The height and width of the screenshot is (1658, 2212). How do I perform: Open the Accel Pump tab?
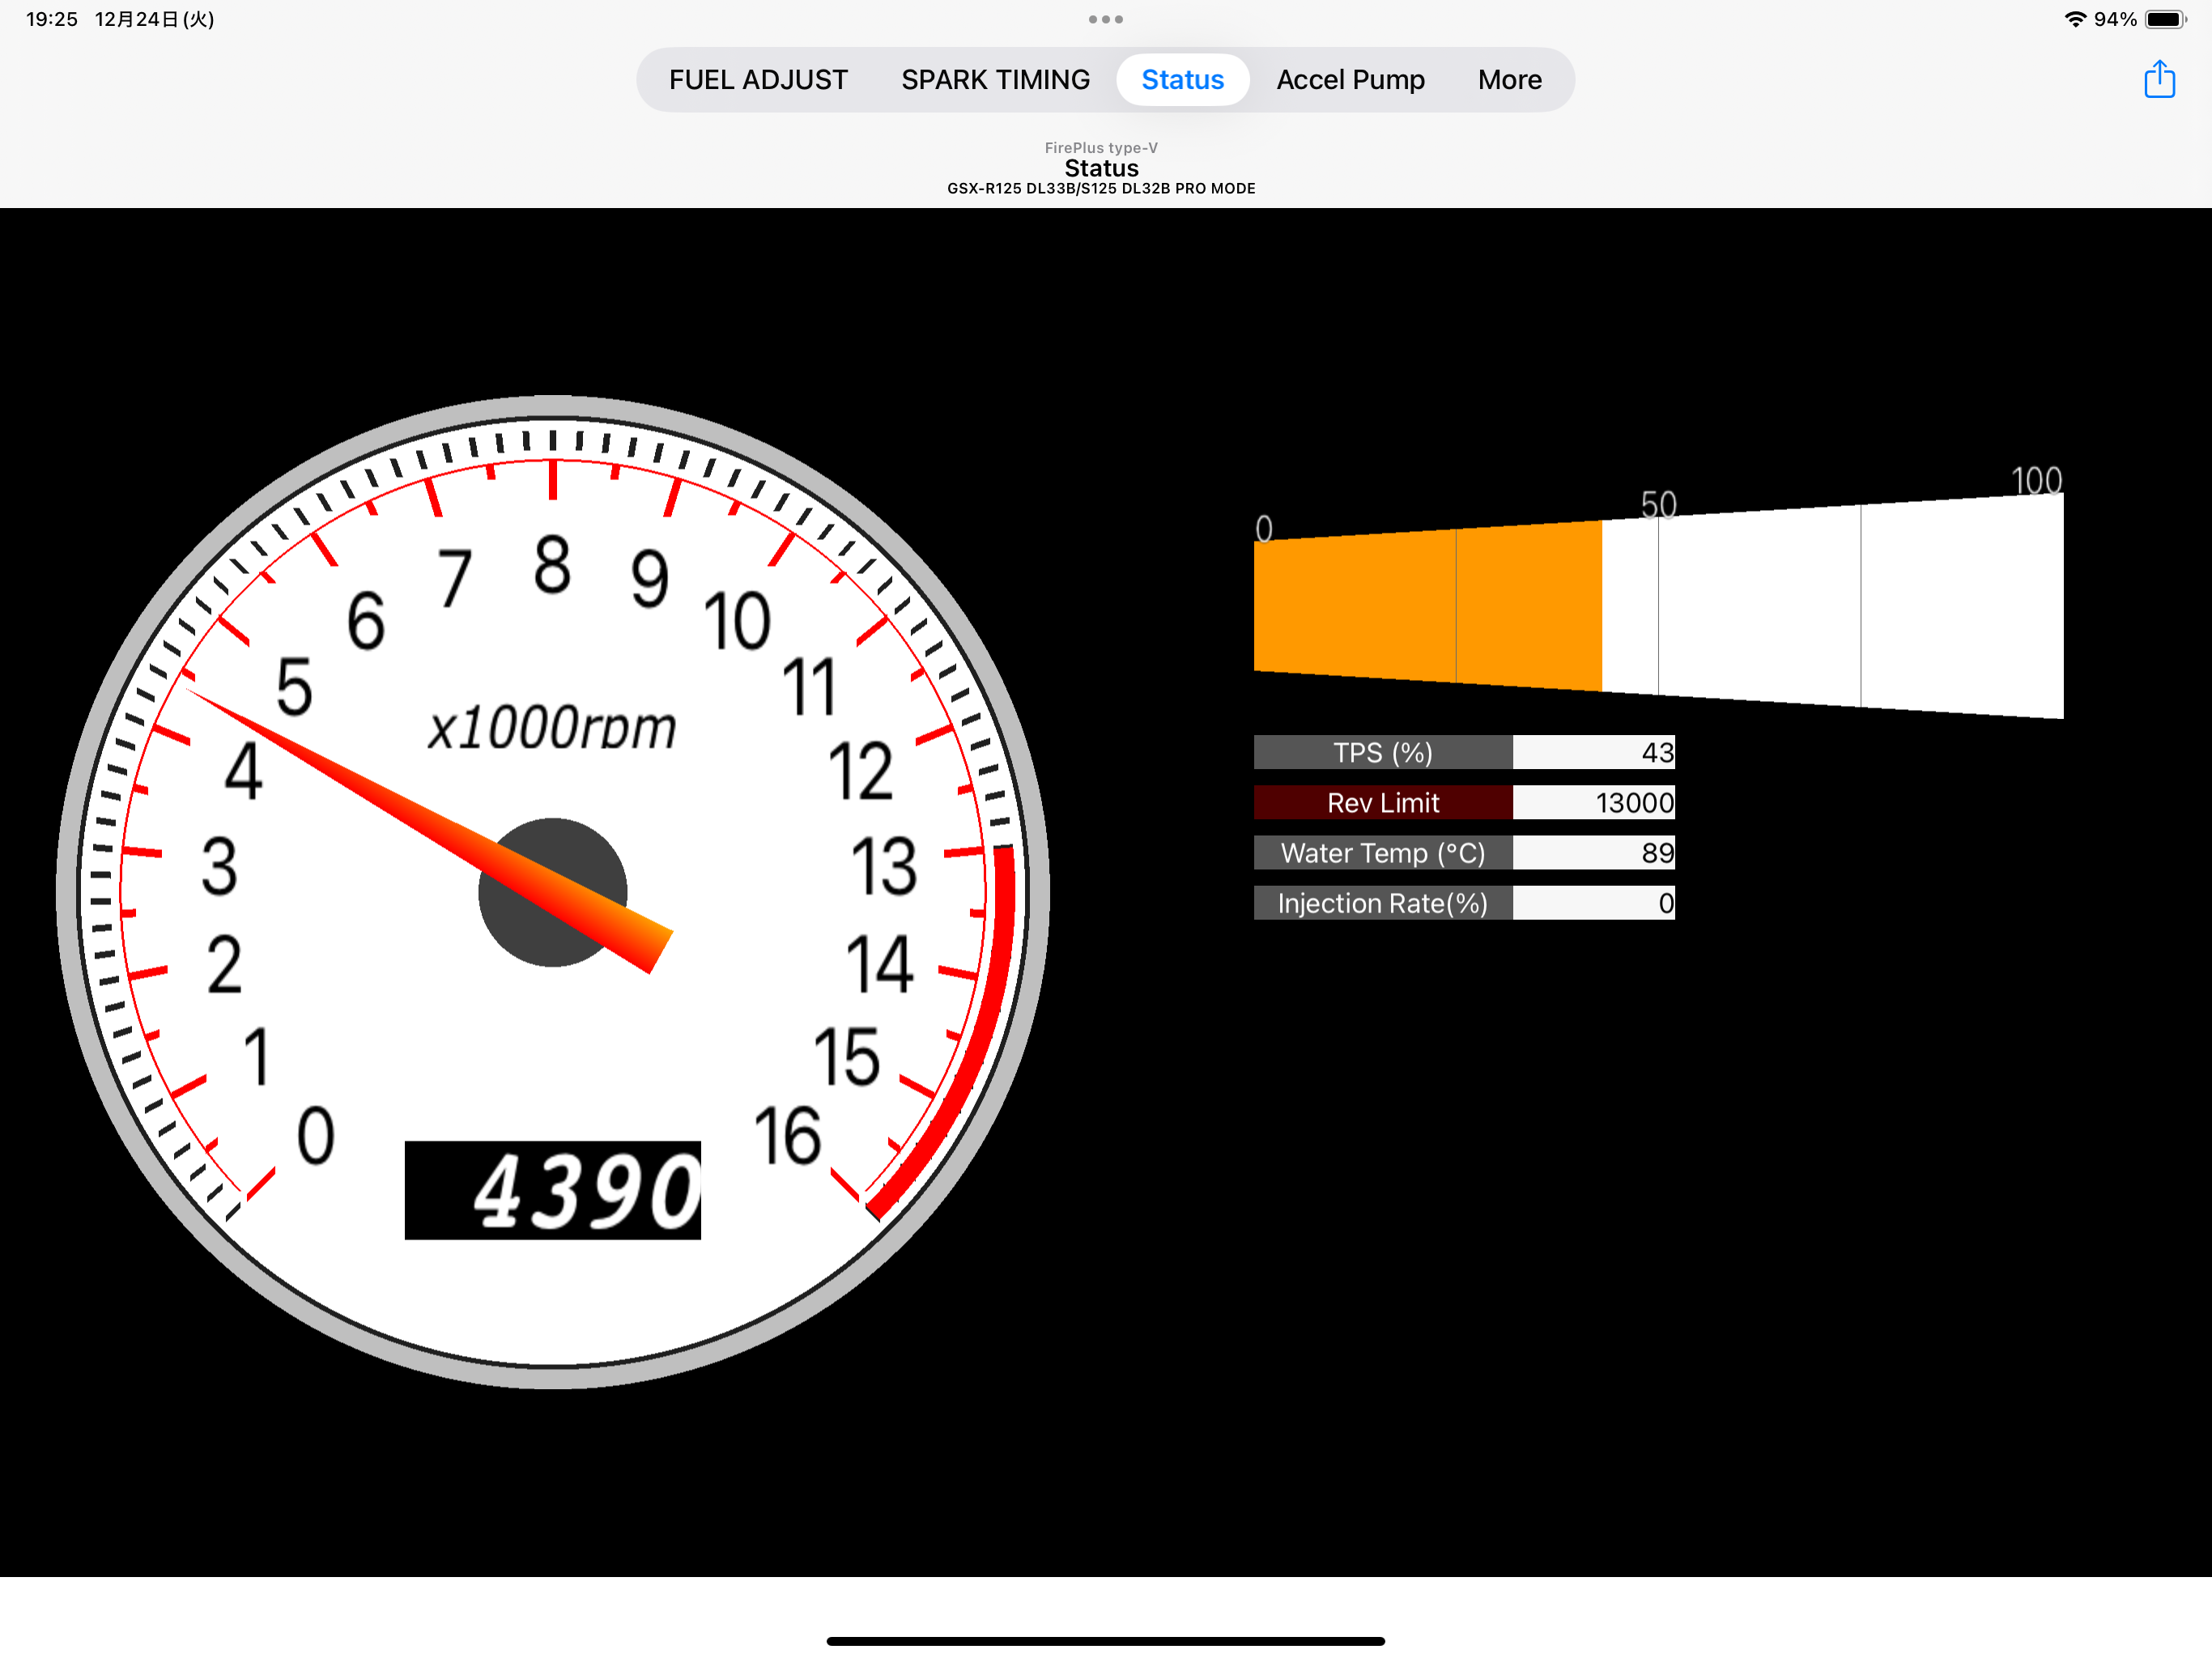click(x=1350, y=80)
